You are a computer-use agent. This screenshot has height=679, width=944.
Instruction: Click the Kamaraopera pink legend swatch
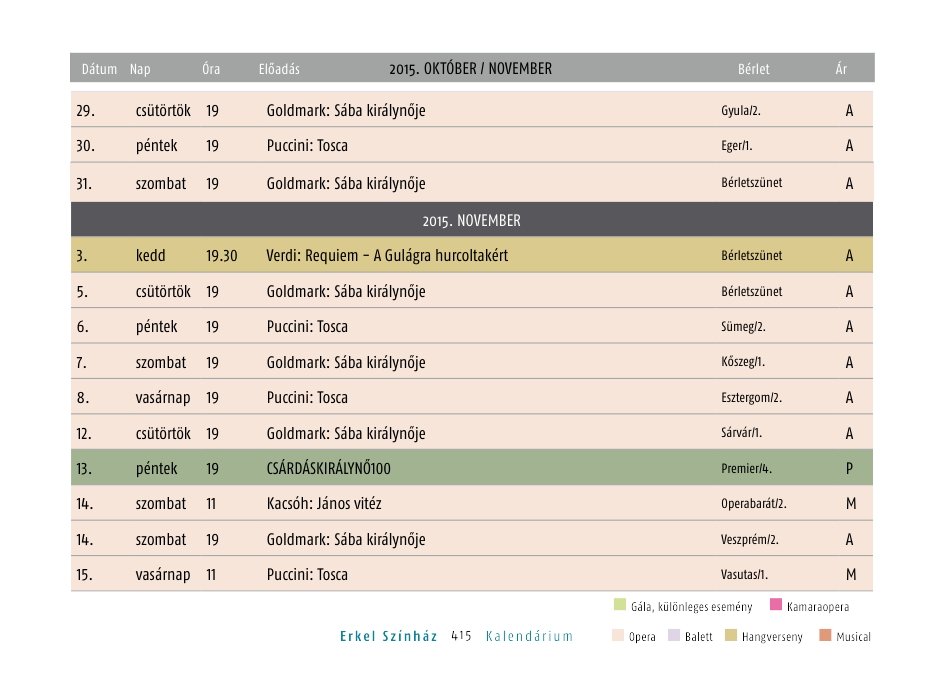(x=776, y=604)
